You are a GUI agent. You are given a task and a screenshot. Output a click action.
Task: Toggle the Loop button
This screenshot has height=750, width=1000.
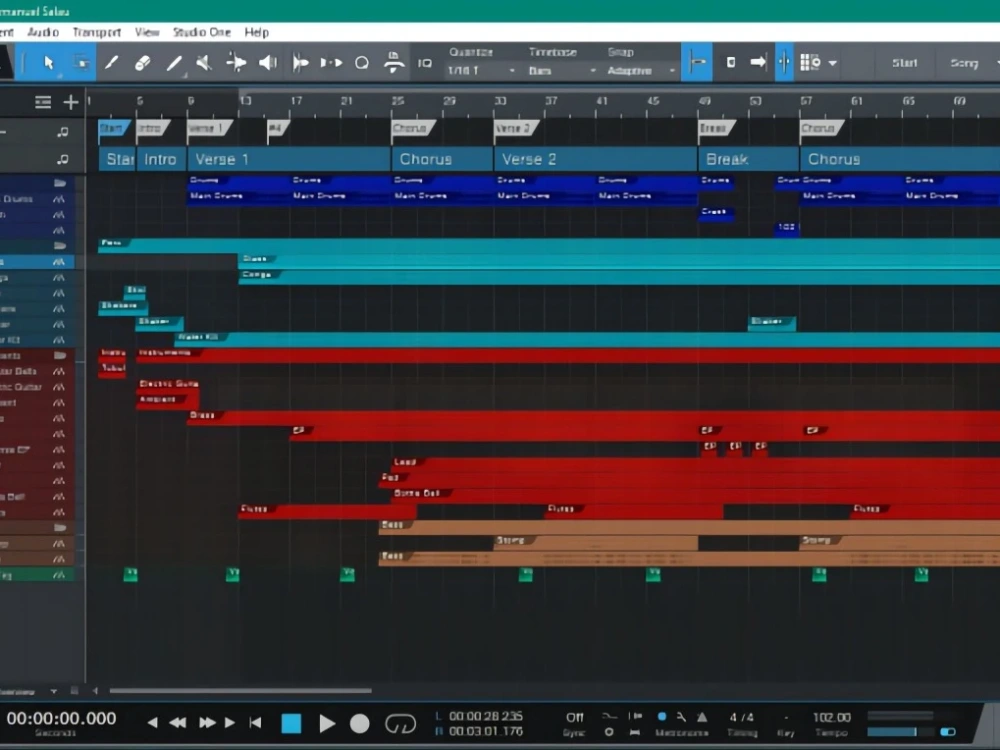point(400,724)
